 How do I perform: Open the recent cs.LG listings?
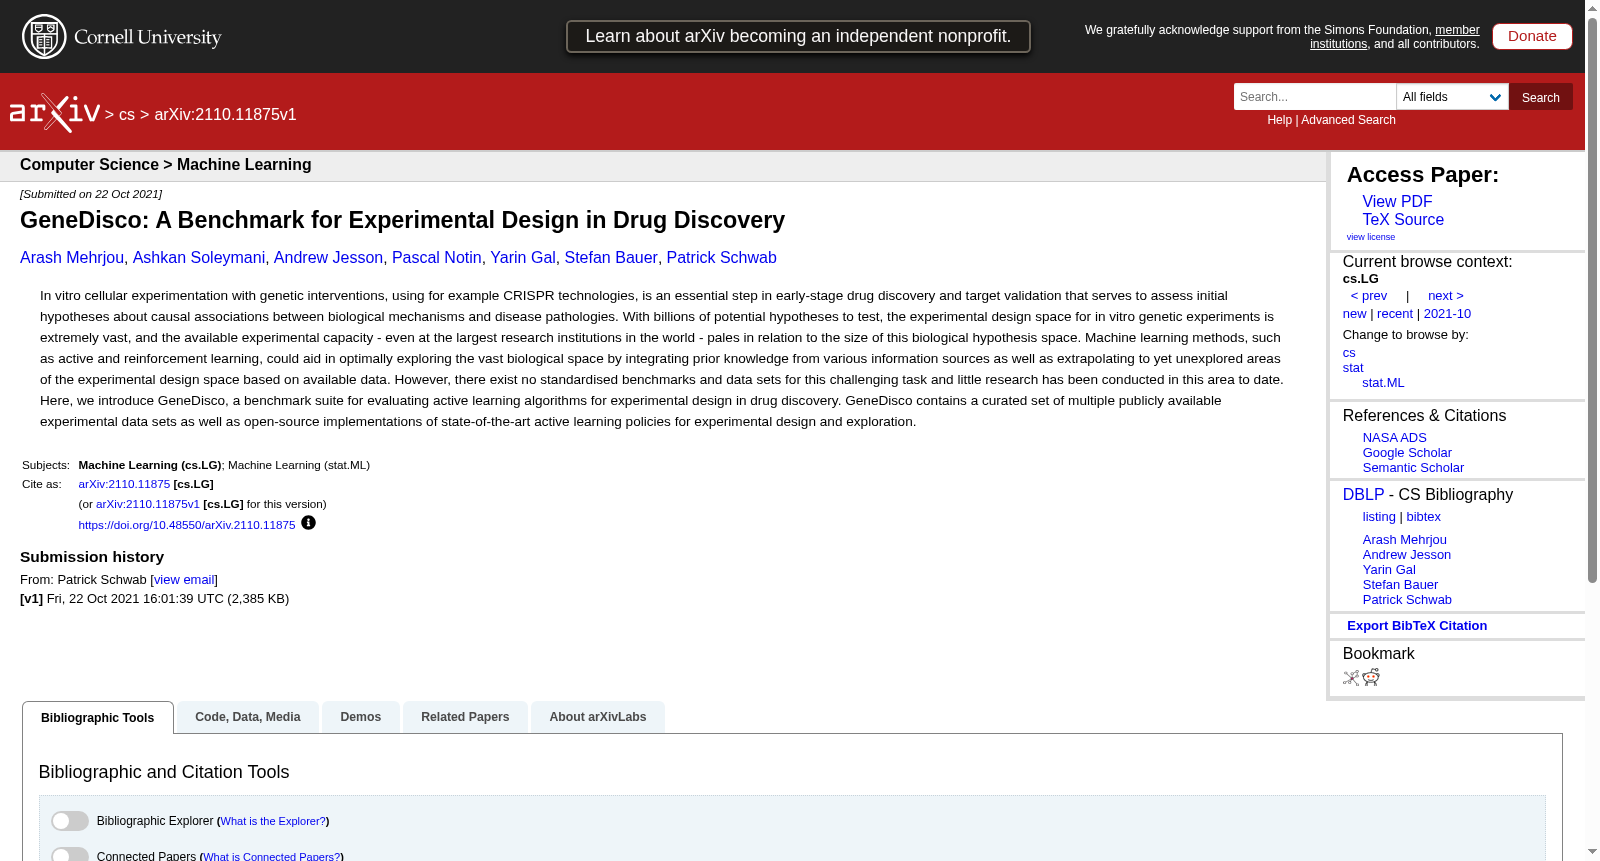1395,314
